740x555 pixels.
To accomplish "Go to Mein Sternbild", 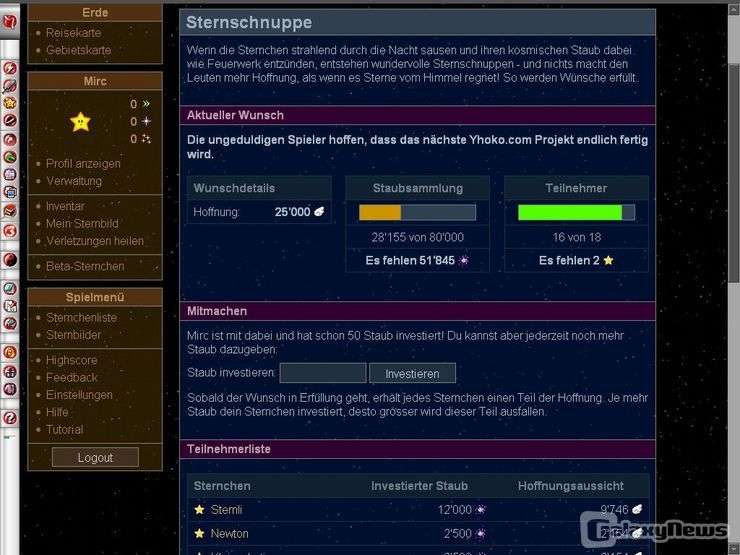I will coord(82,223).
